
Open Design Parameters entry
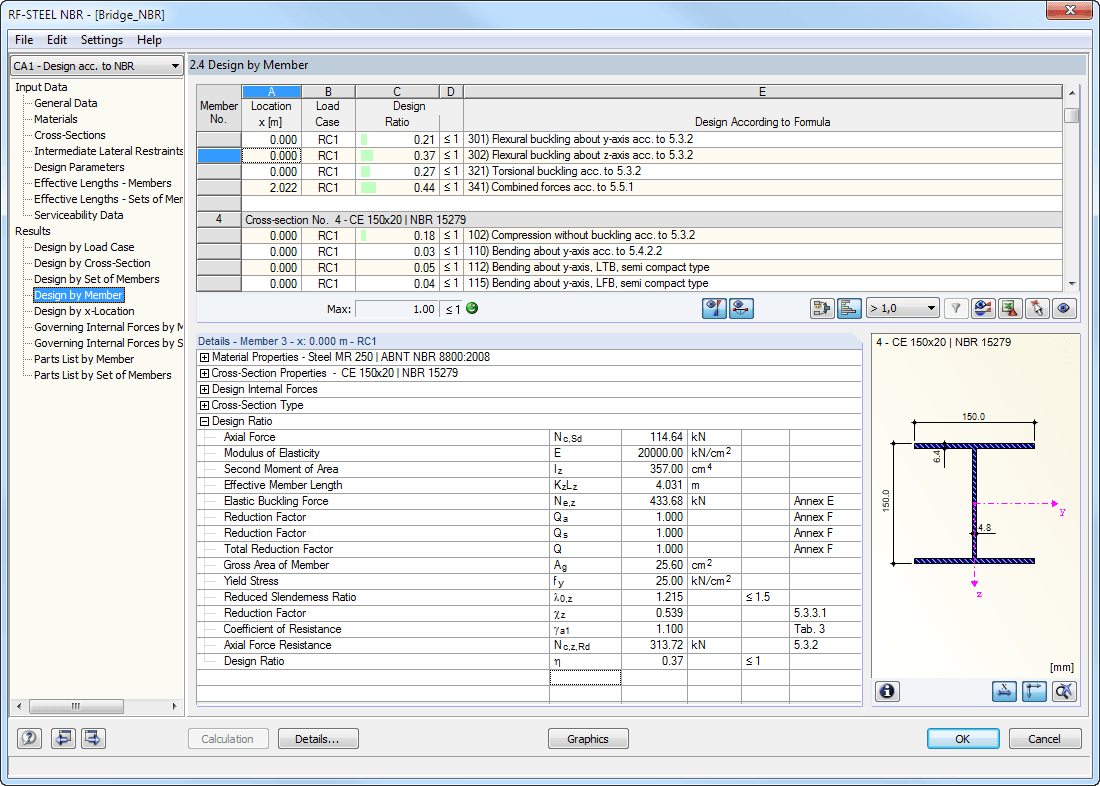tap(79, 167)
